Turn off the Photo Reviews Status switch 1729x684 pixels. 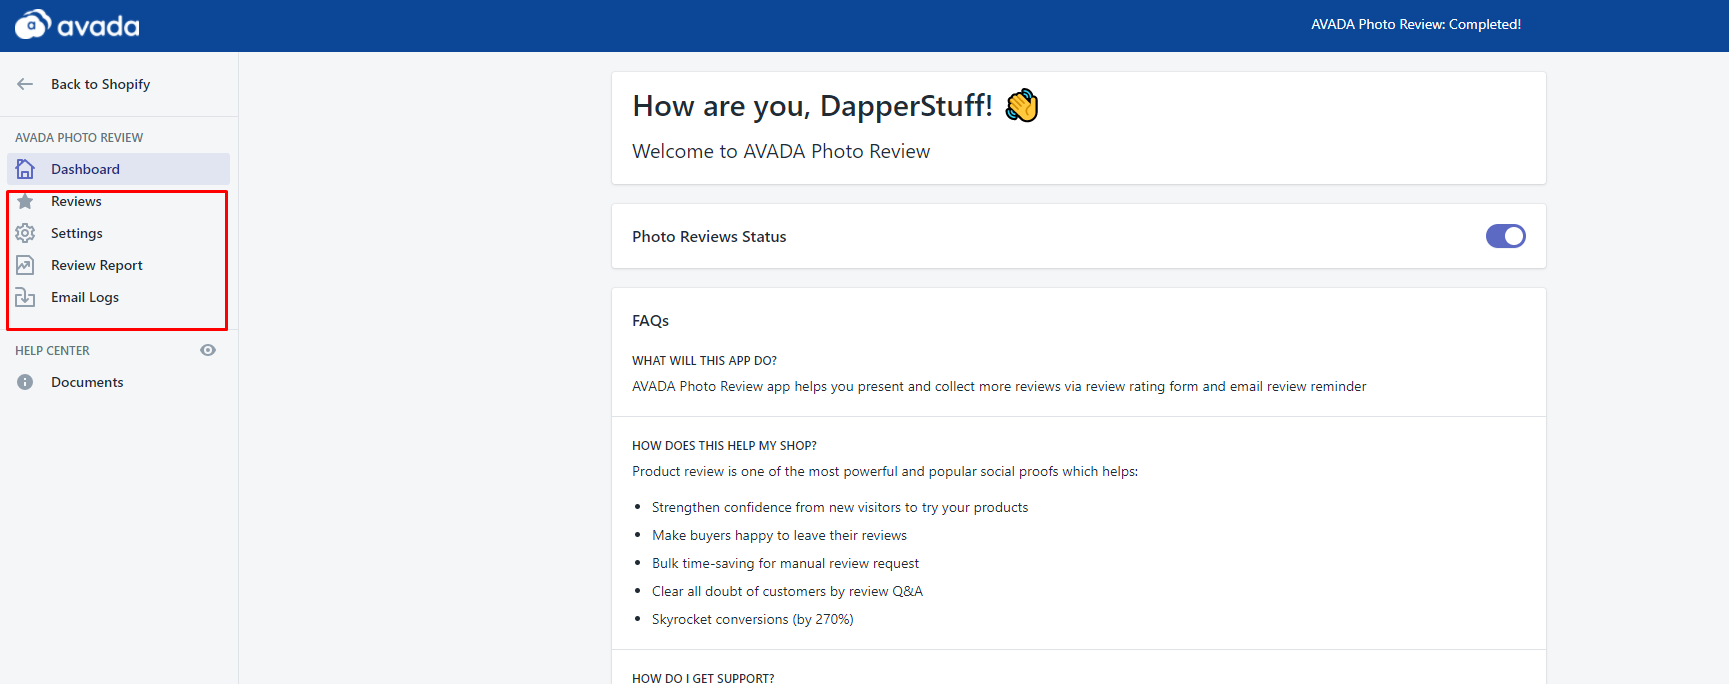click(1505, 236)
